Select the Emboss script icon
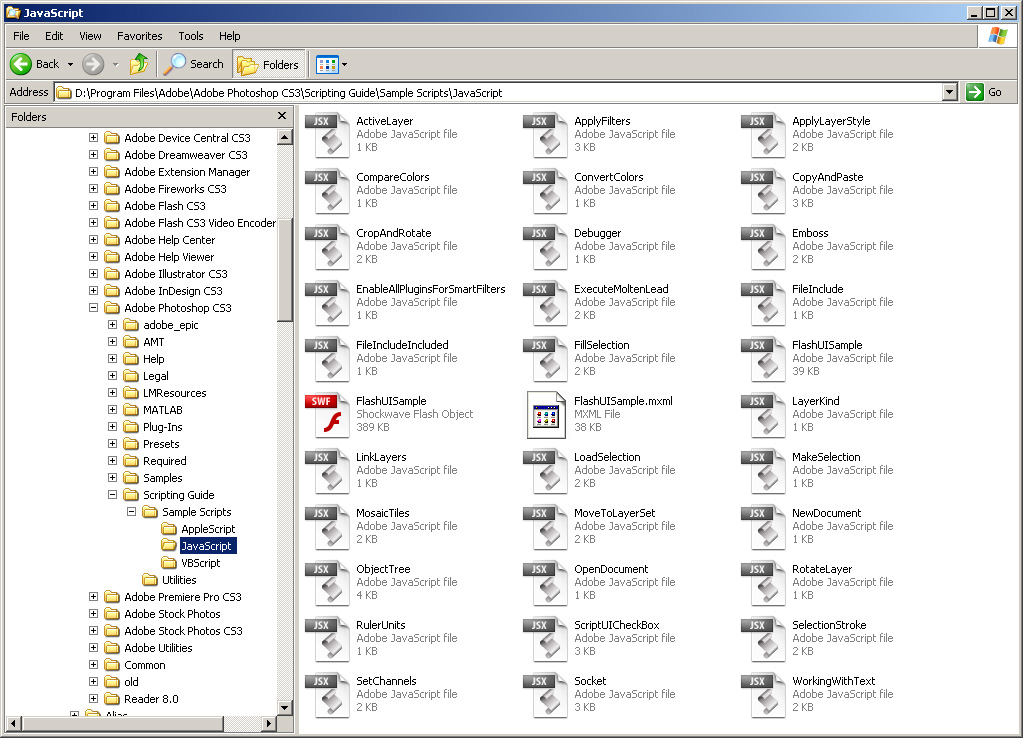The image size is (1023, 738). [763, 247]
